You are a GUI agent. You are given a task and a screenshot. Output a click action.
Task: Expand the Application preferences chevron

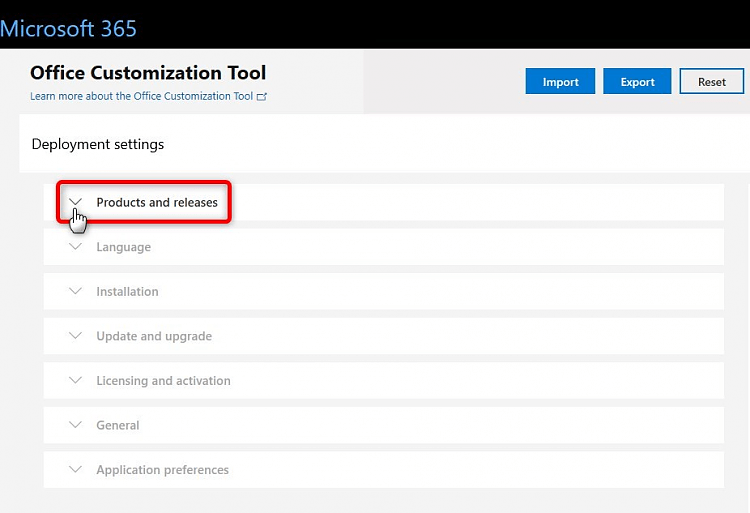point(76,469)
